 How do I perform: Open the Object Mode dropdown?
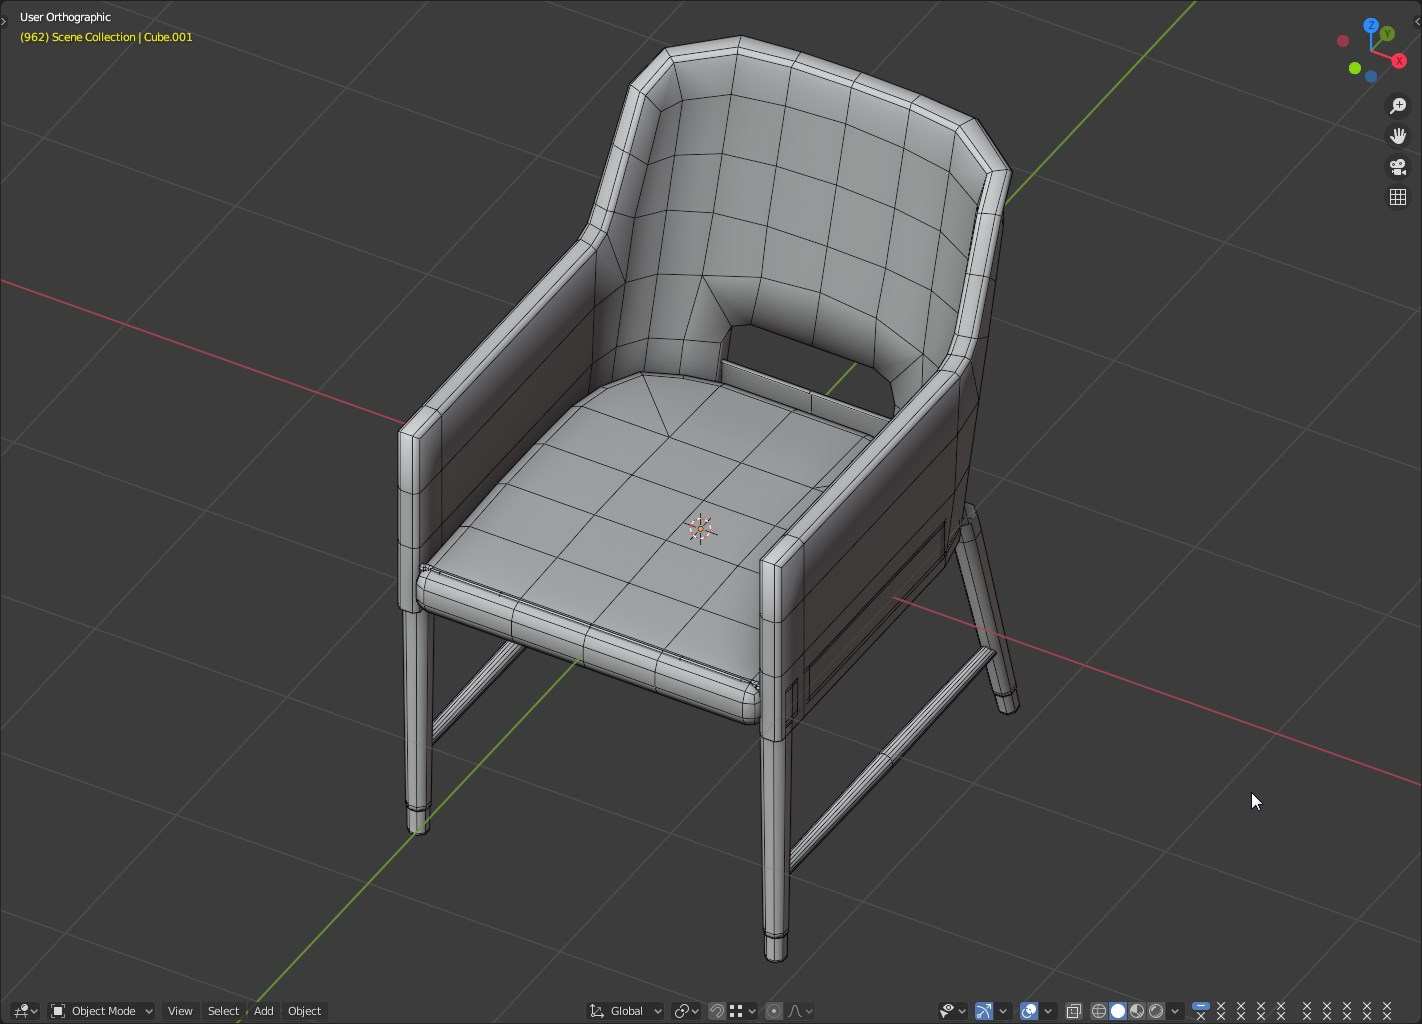point(101,1011)
